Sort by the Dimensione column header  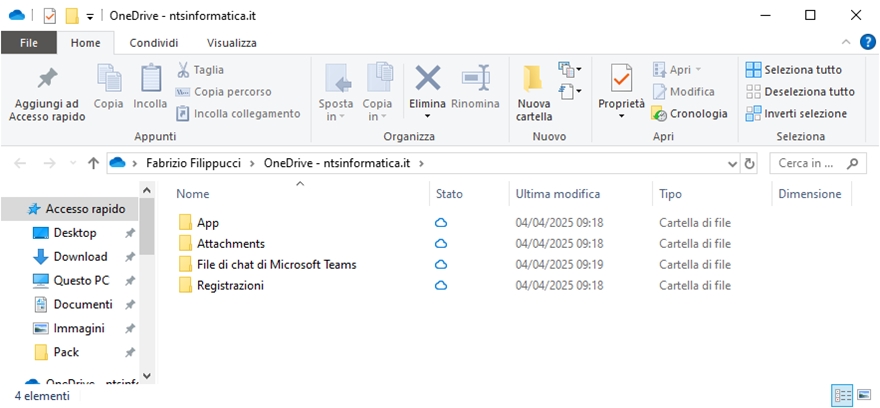pyautogui.click(x=812, y=194)
